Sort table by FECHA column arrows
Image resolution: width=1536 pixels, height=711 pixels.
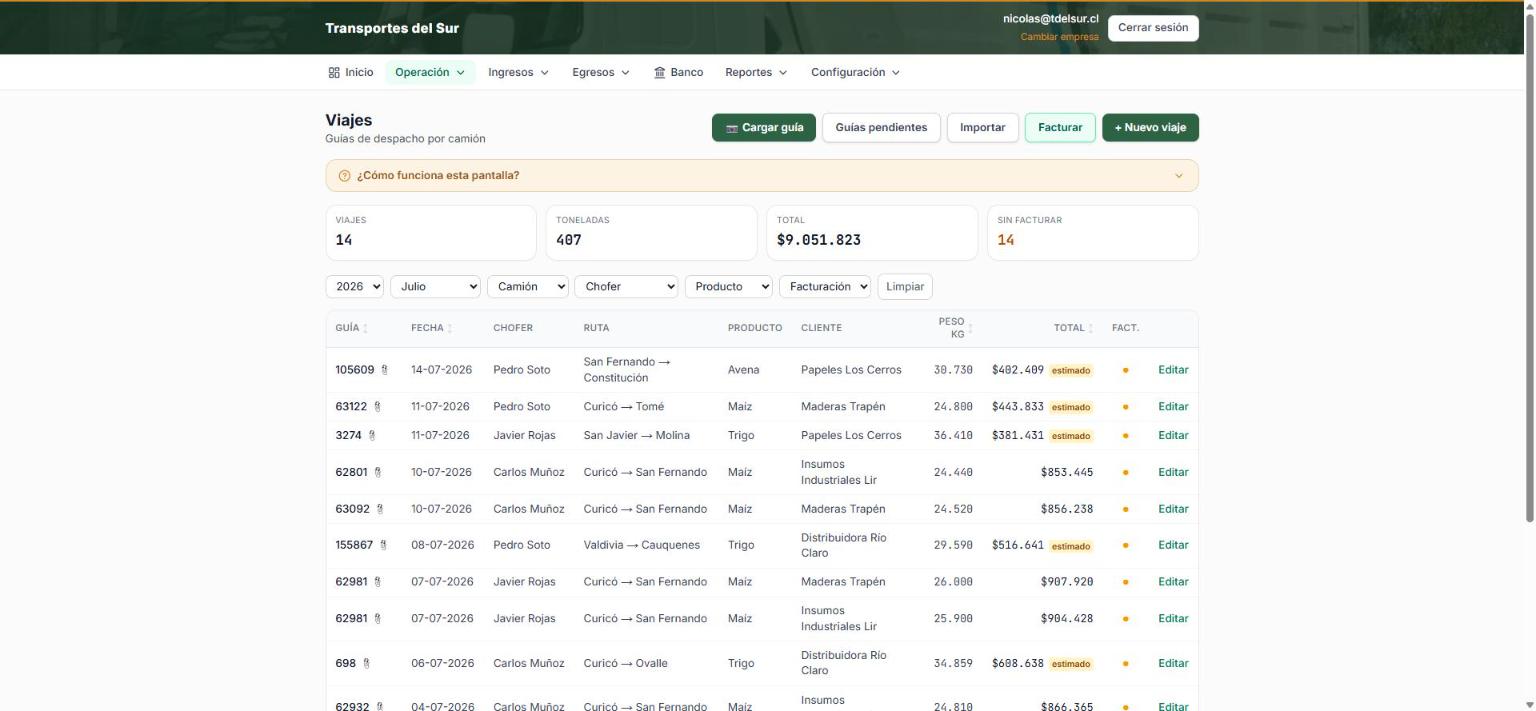click(450, 329)
